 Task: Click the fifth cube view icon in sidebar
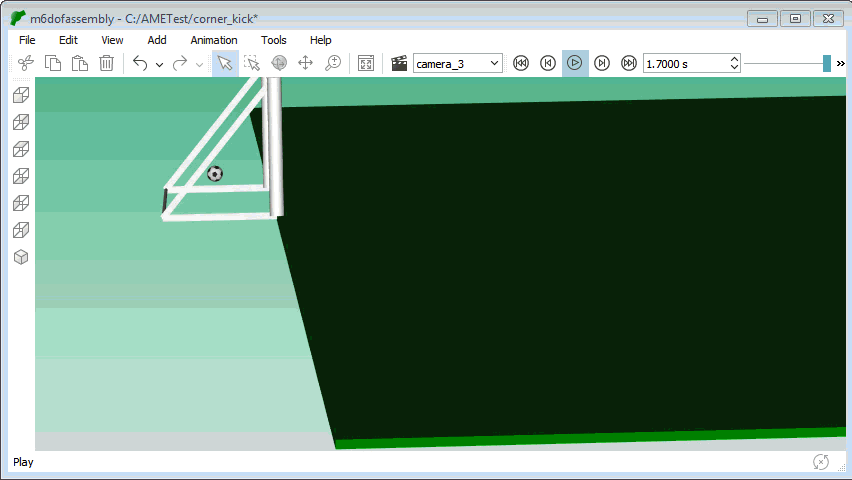click(21, 203)
